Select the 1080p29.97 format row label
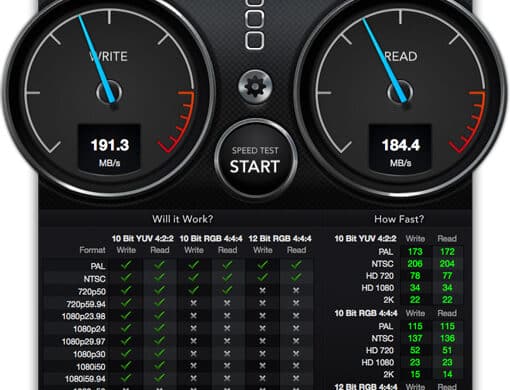 (84, 342)
